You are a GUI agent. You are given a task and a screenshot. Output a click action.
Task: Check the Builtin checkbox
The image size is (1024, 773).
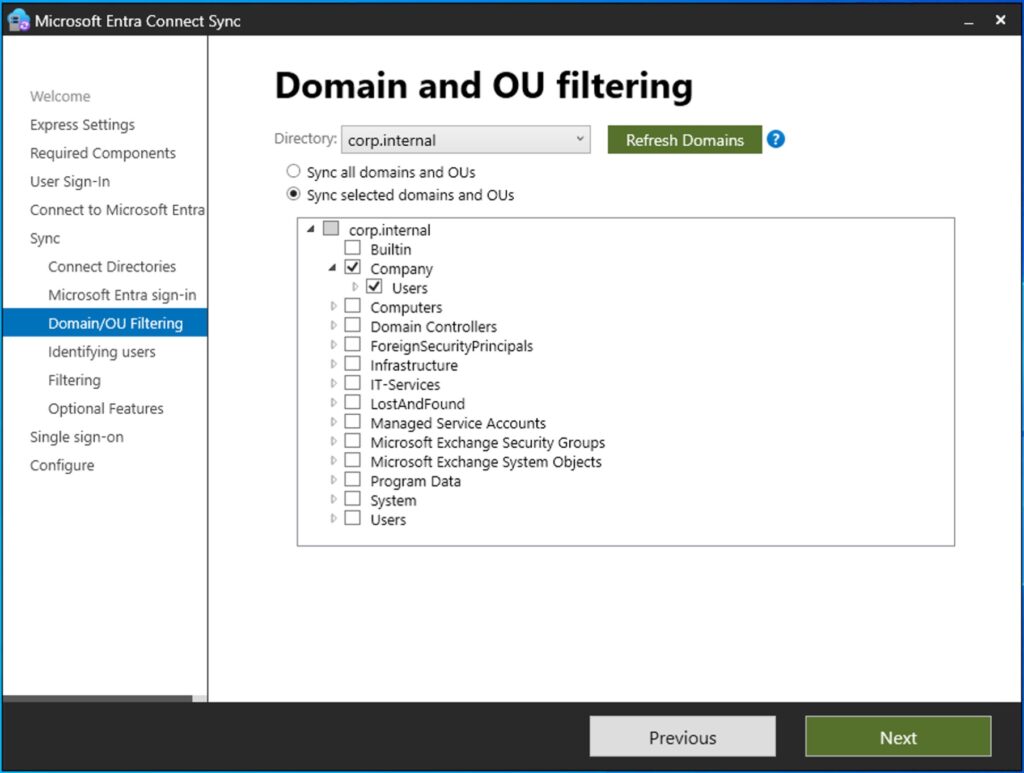352,248
